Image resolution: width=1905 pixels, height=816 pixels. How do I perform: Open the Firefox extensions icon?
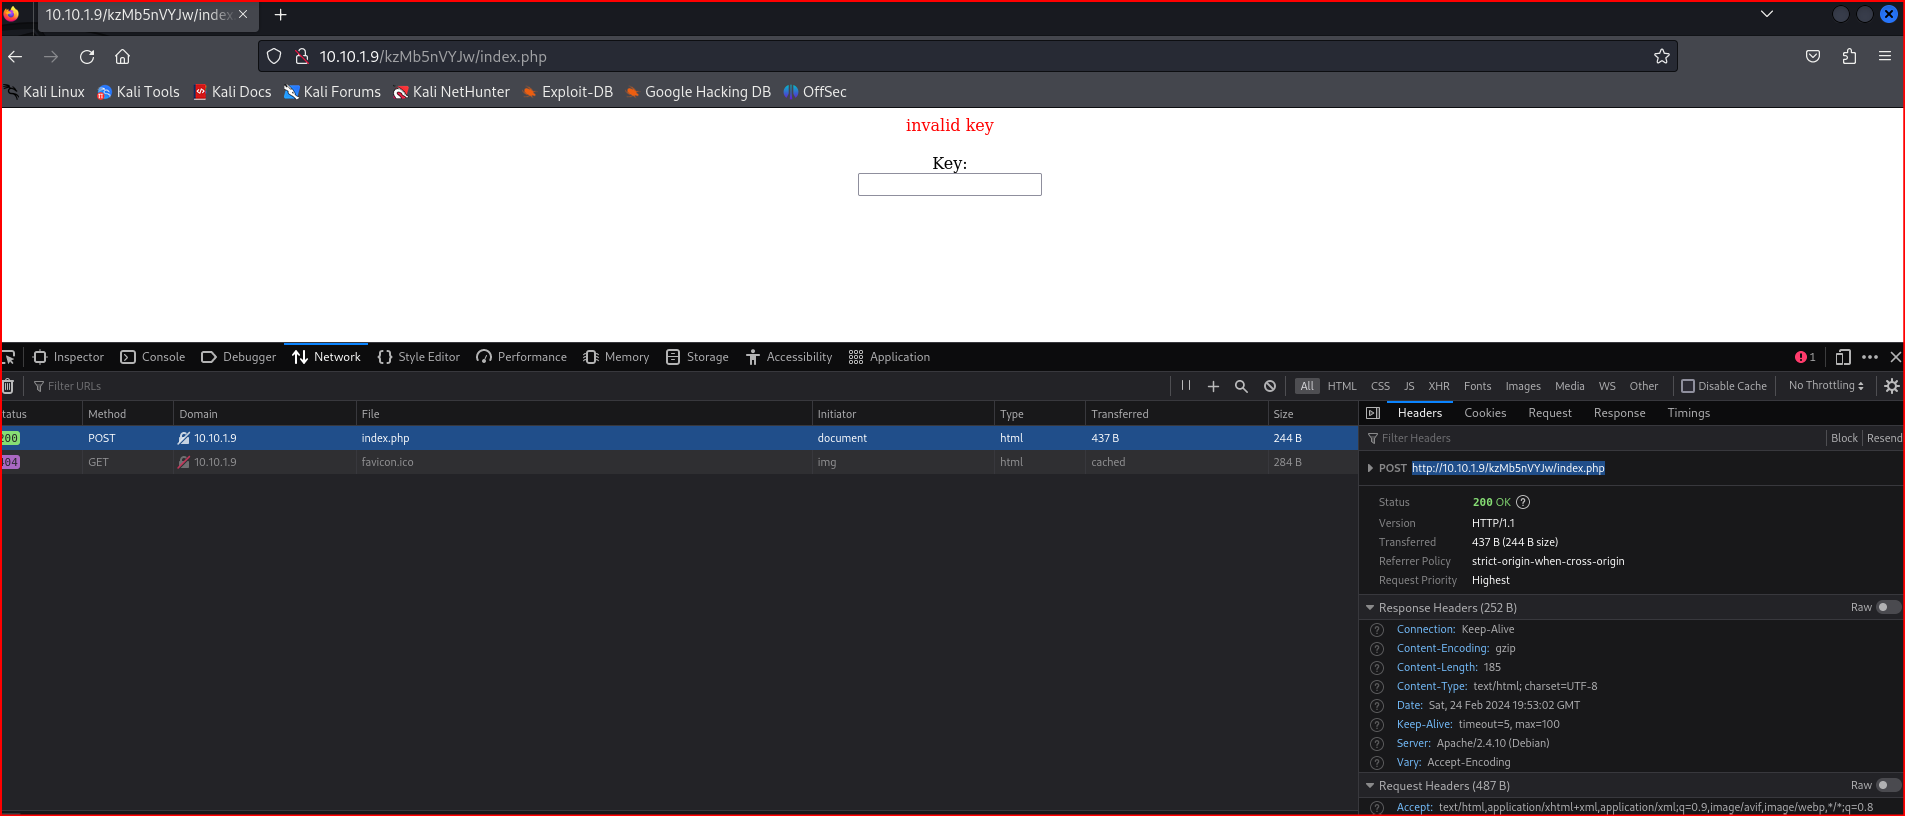pos(1848,57)
